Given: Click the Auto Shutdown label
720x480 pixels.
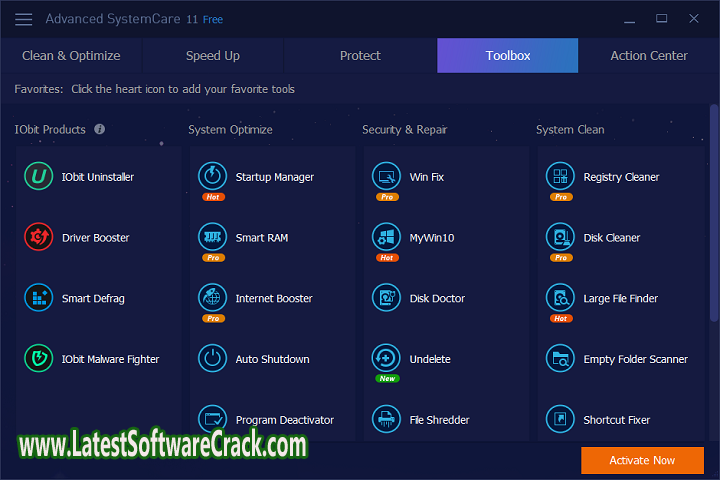Looking at the screenshot, I should 272,359.
